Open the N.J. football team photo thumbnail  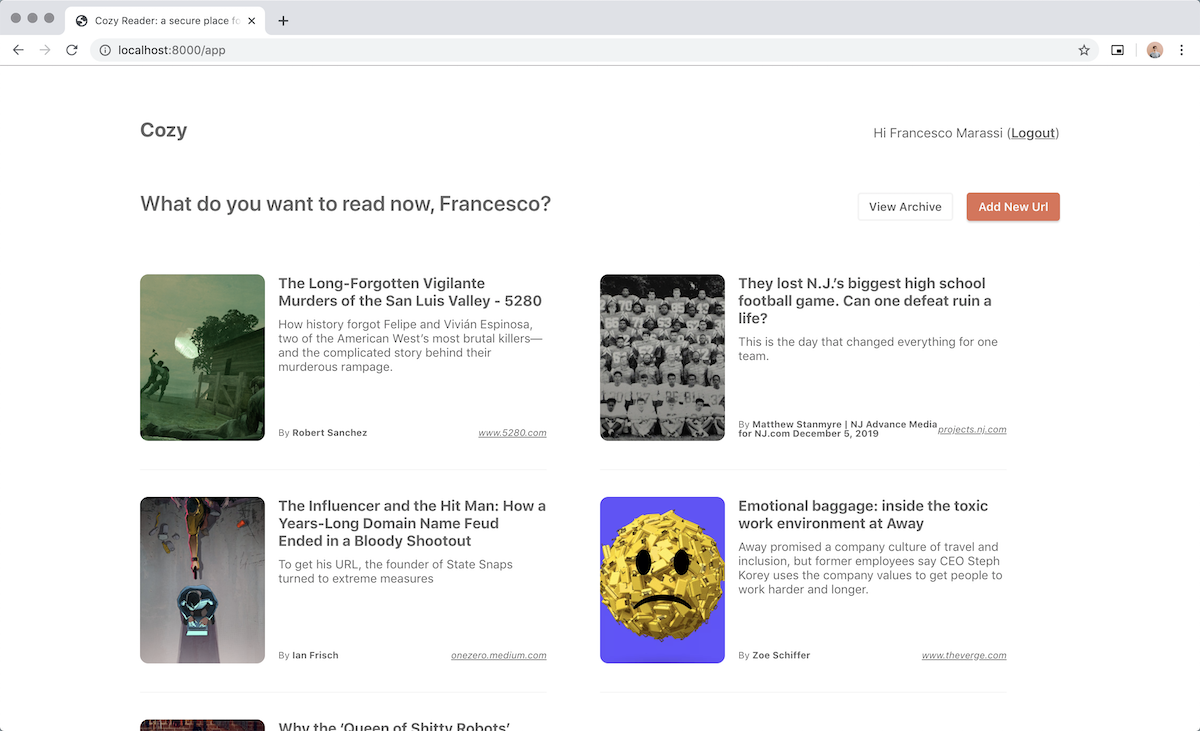[662, 357]
